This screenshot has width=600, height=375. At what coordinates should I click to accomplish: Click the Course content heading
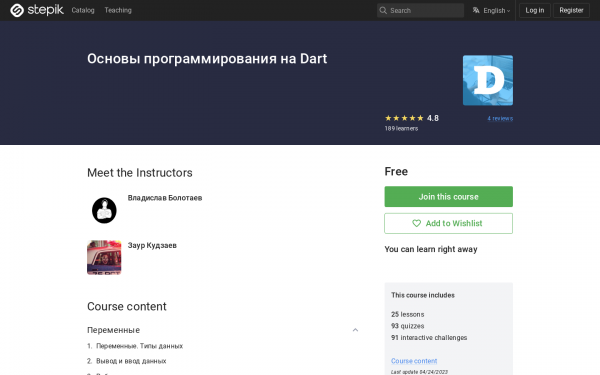(127, 307)
